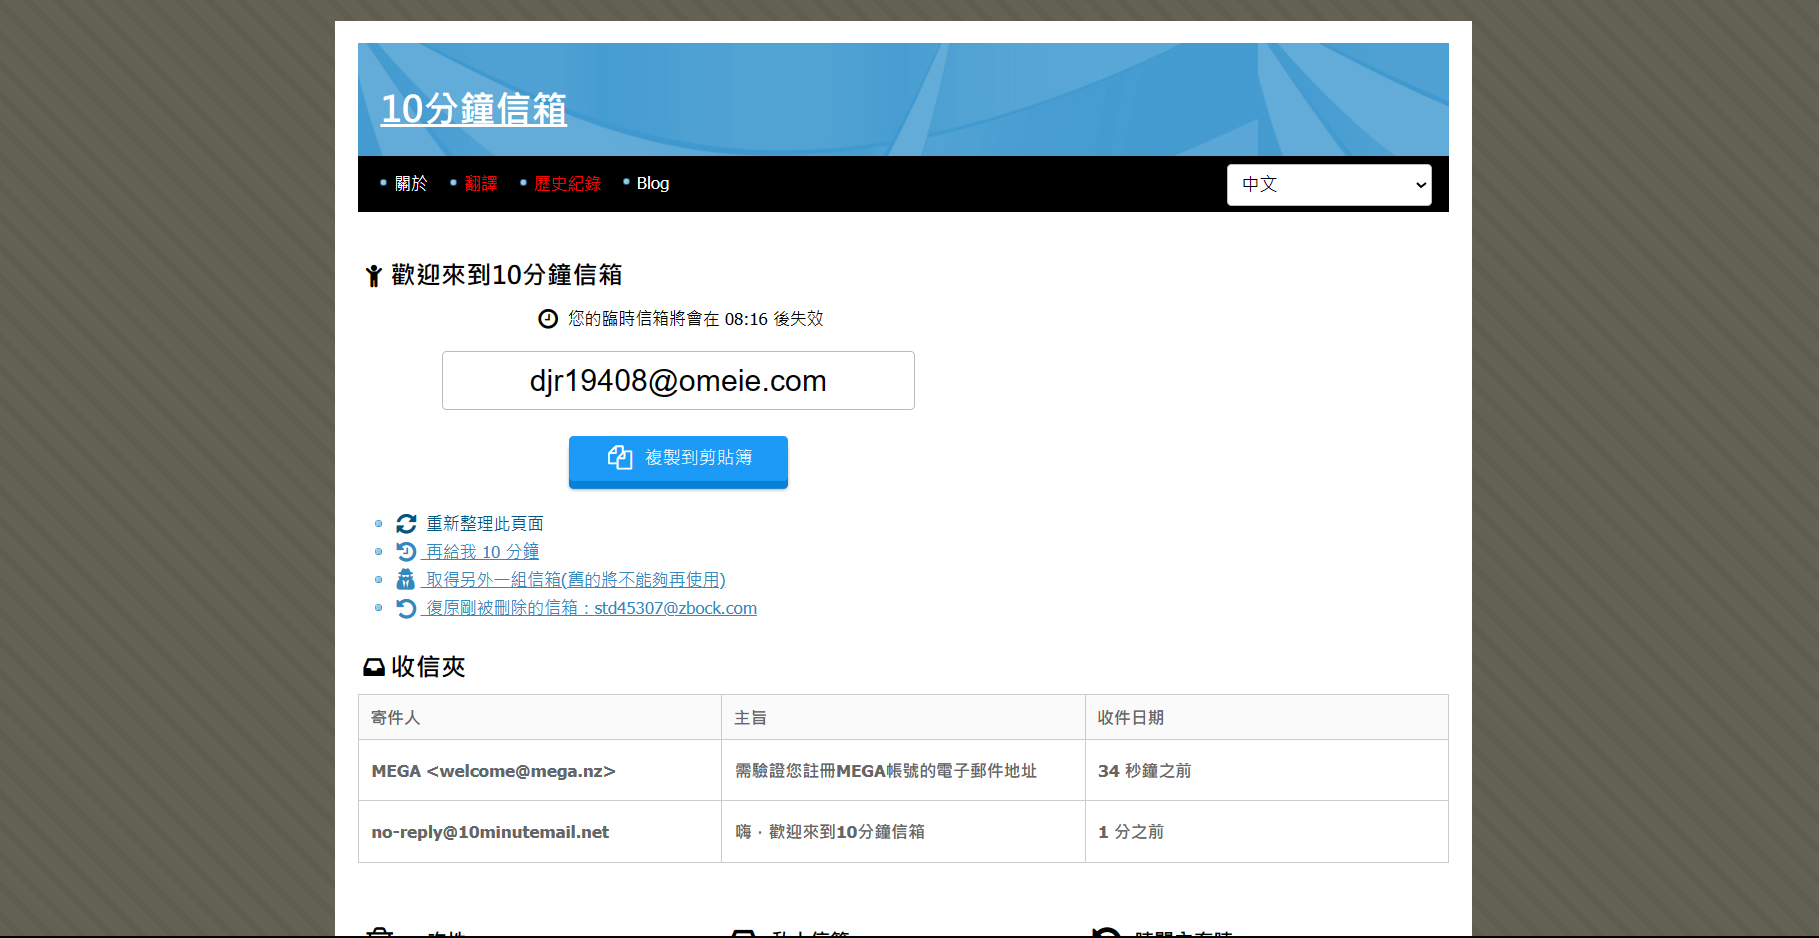
Task: Click the restore deleted mailbox icon
Action: [x=406, y=608]
